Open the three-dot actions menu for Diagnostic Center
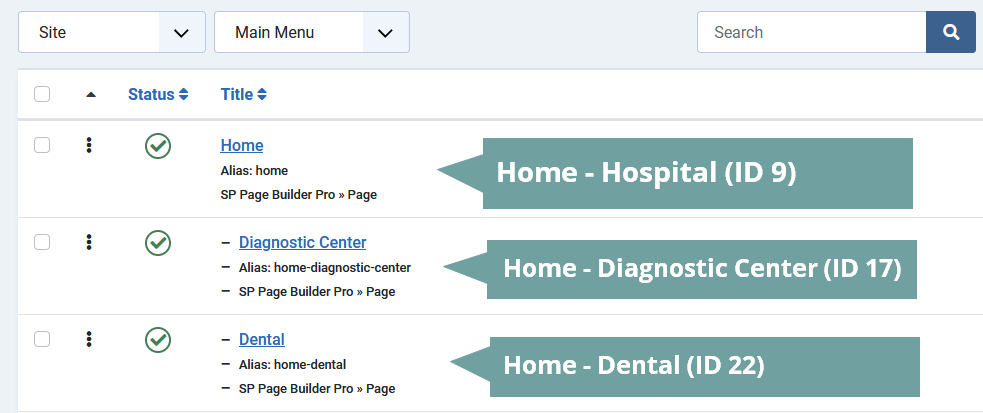 click(89, 242)
